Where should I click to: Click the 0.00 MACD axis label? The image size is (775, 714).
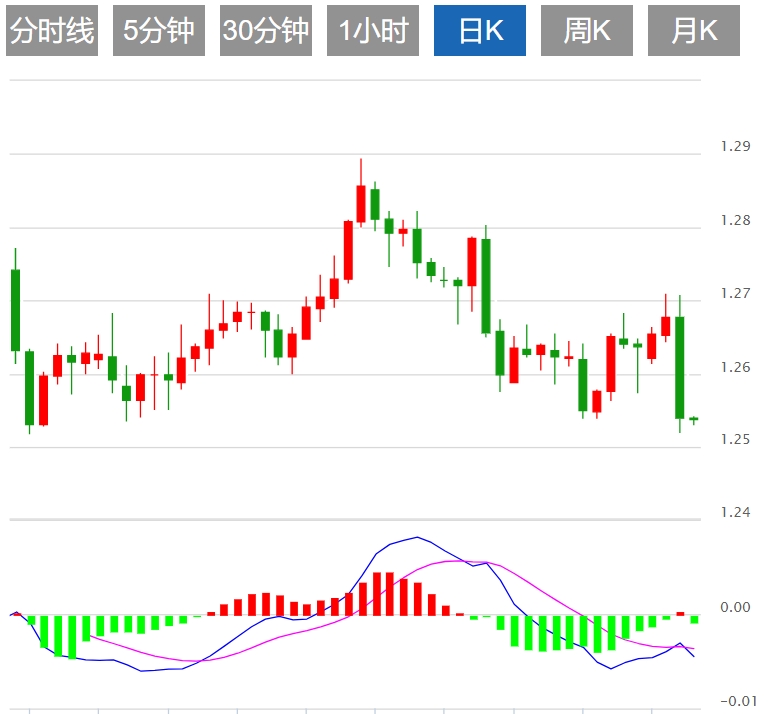(x=735, y=607)
